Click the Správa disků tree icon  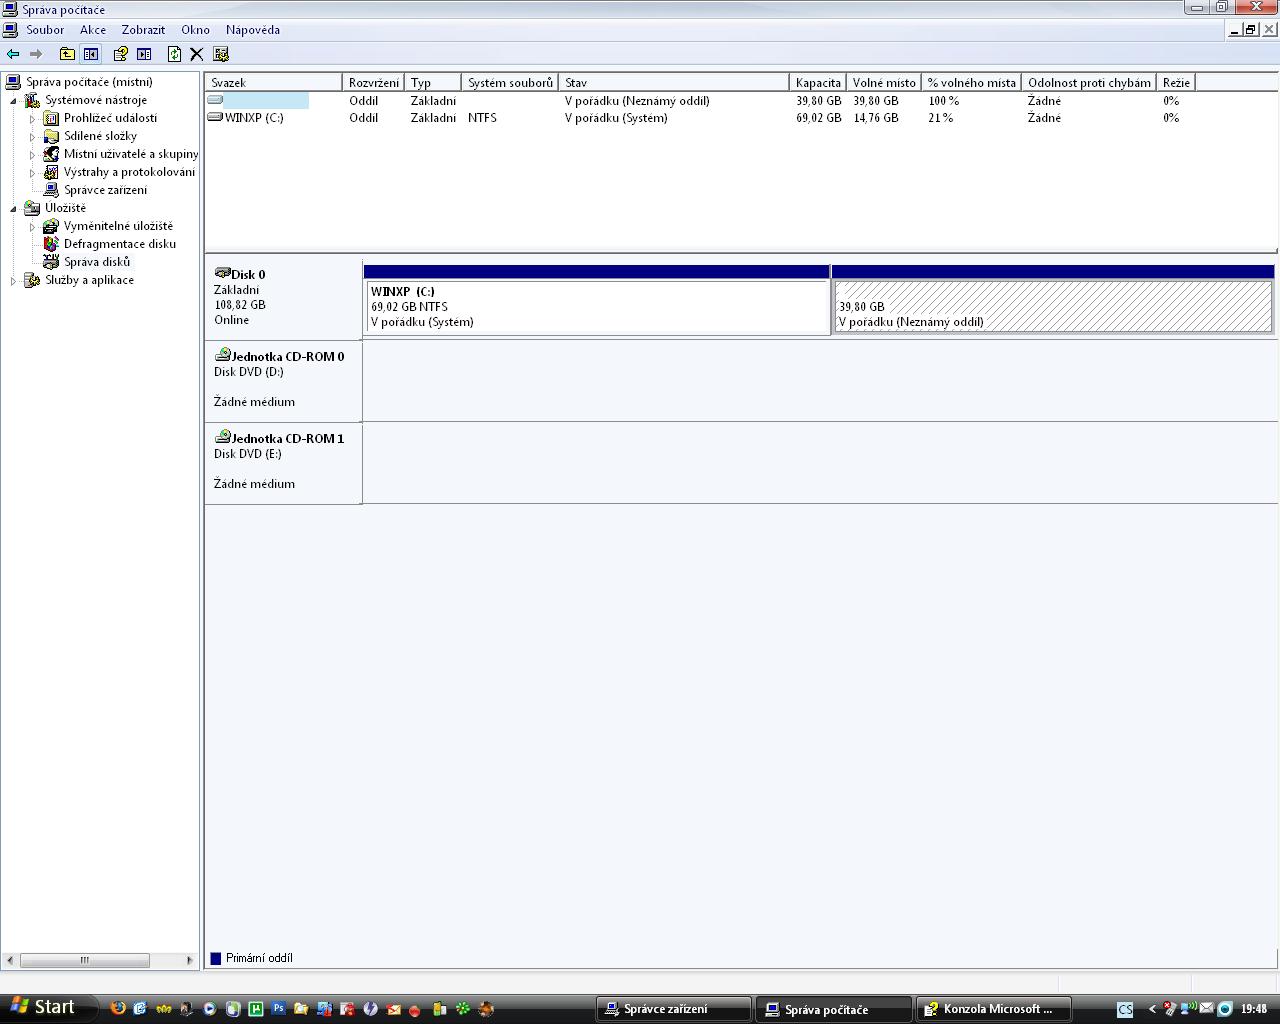[x=51, y=262]
